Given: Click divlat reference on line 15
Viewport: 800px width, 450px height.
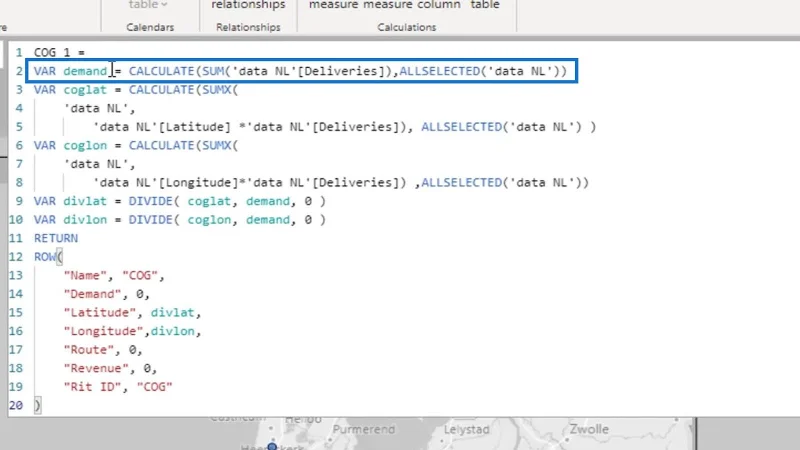Looking at the screenshot, I should click(172, 312).
